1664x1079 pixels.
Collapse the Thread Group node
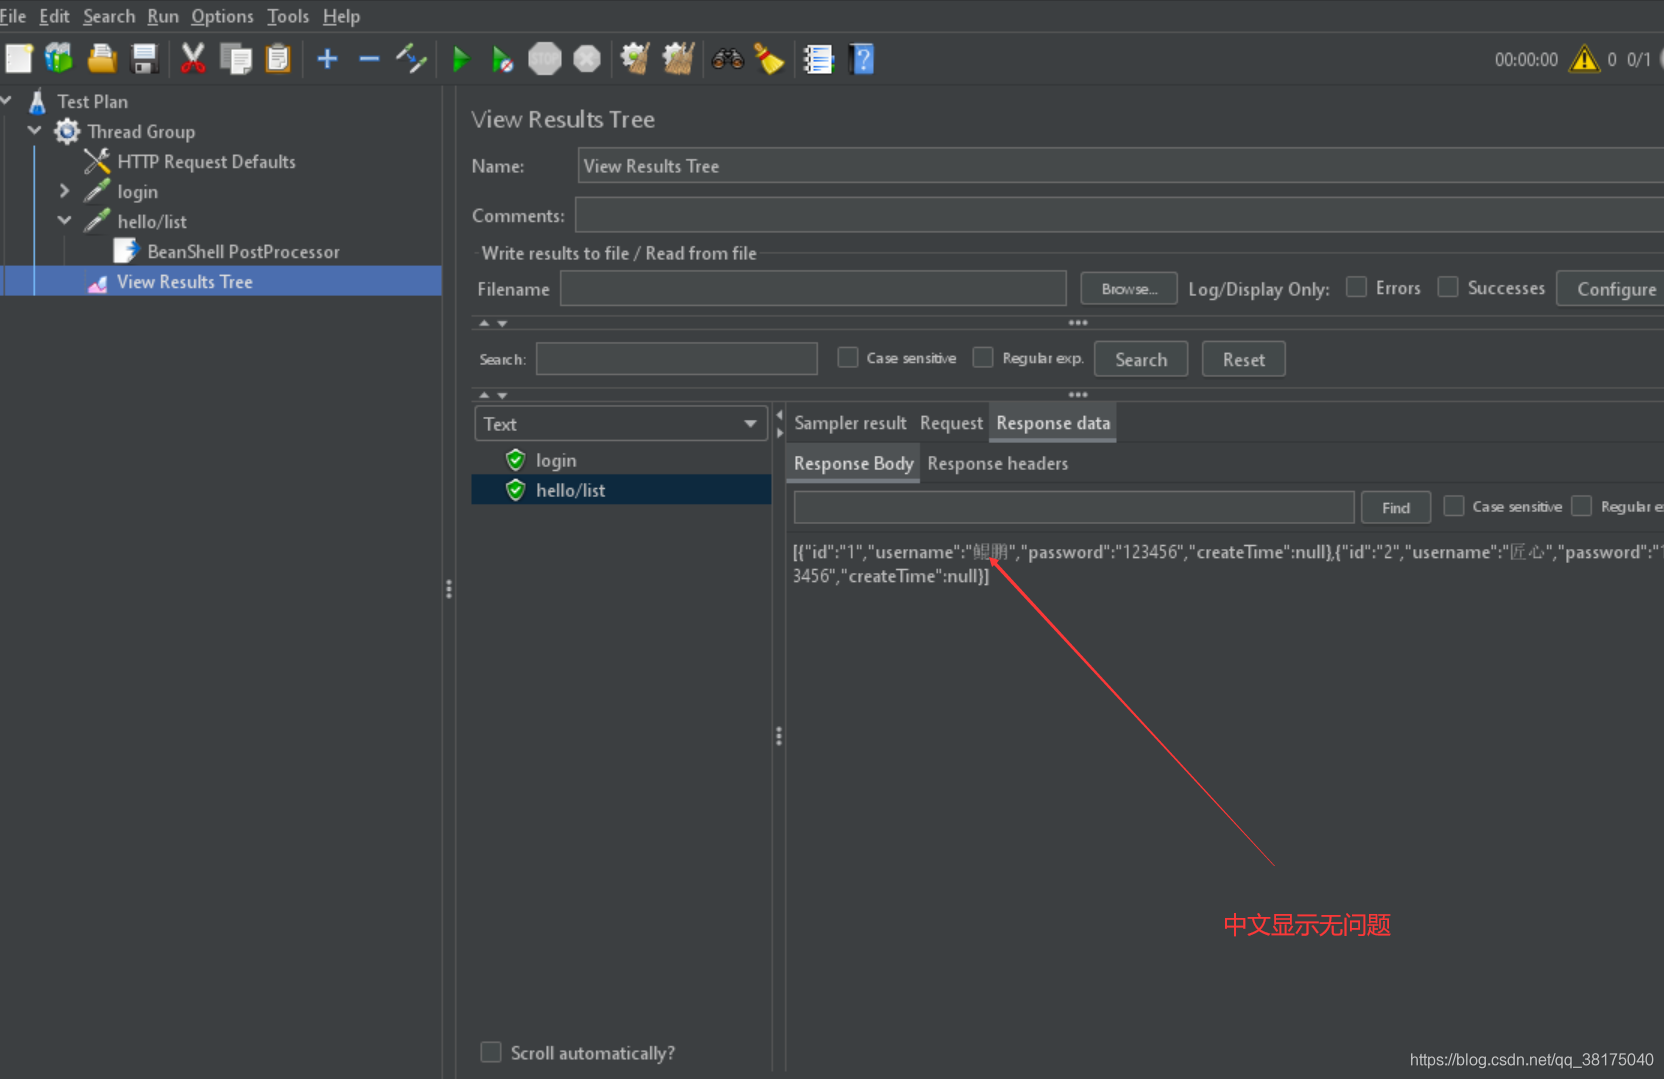click(35, 131)
